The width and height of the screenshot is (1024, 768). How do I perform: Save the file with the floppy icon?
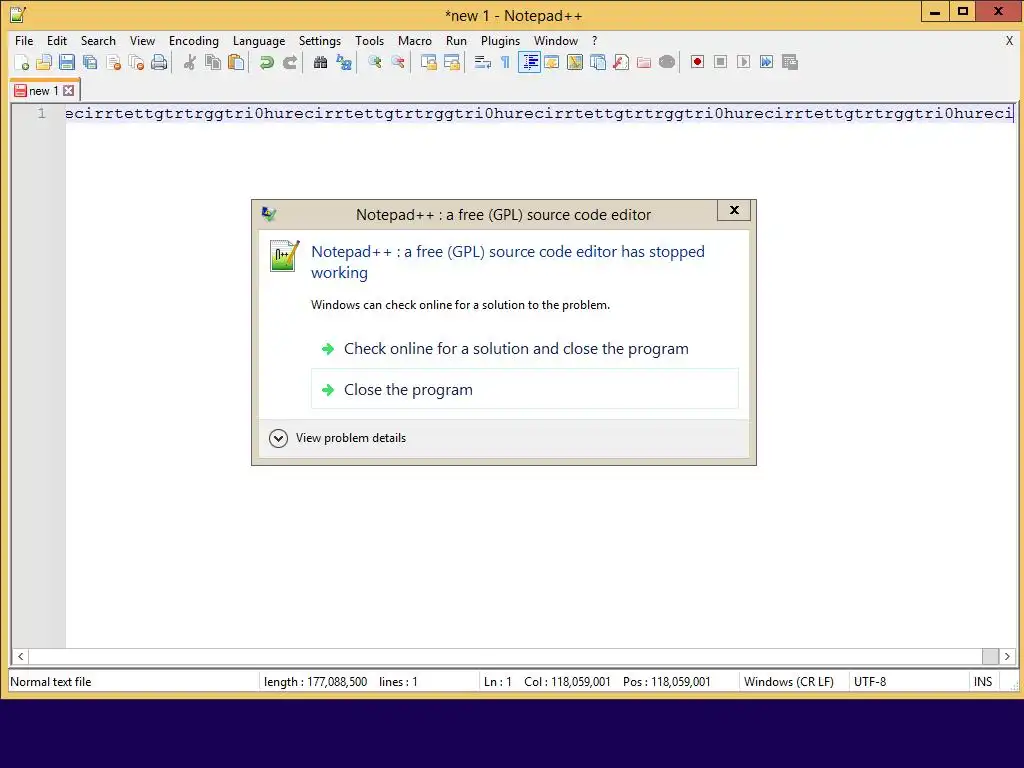[x=67, y=62]
